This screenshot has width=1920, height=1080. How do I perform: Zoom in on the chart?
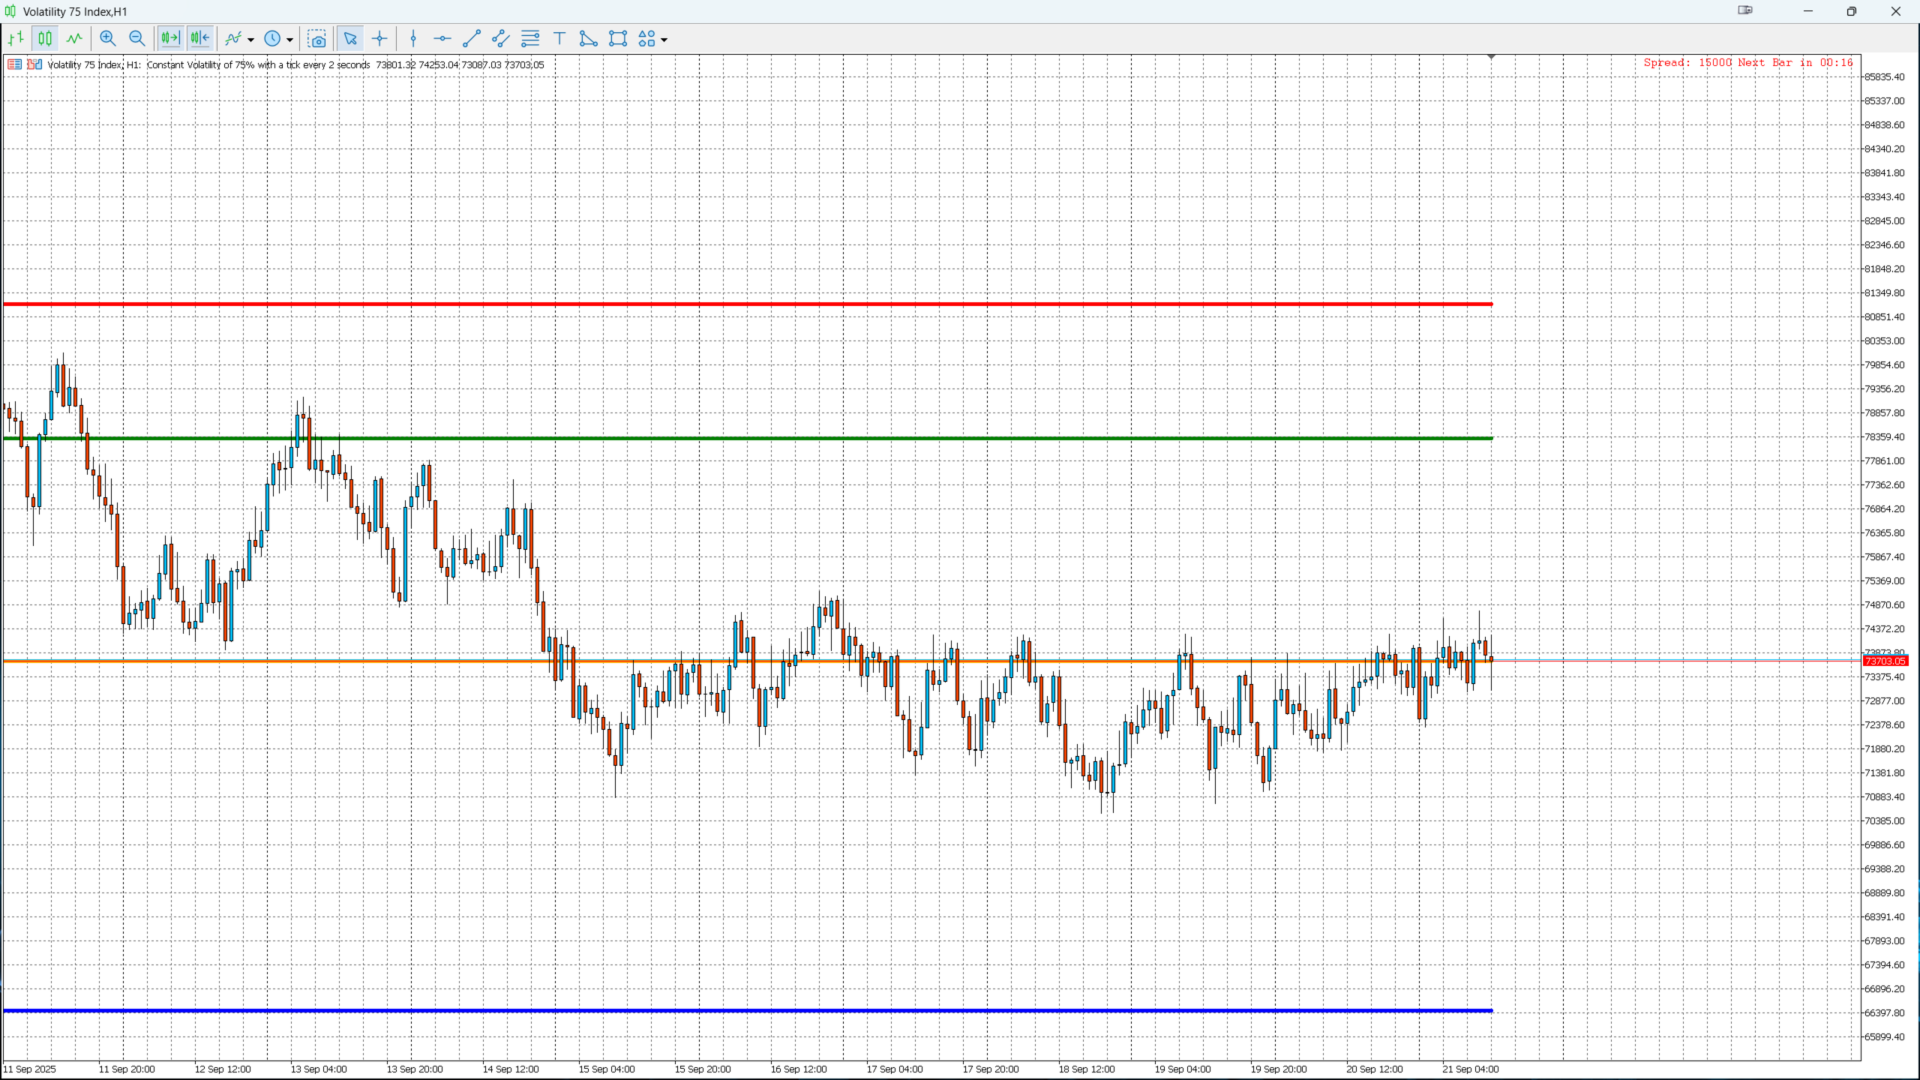pos(108,39)
